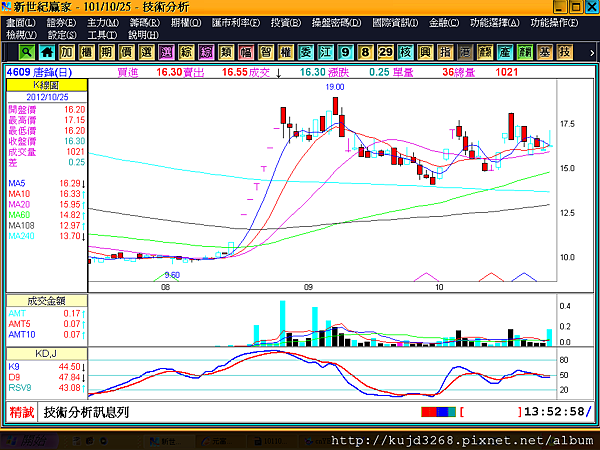Screen dimensions: 600x450
Task: Click the yellow 選 toolbar icon
Action: coord(146,52)
